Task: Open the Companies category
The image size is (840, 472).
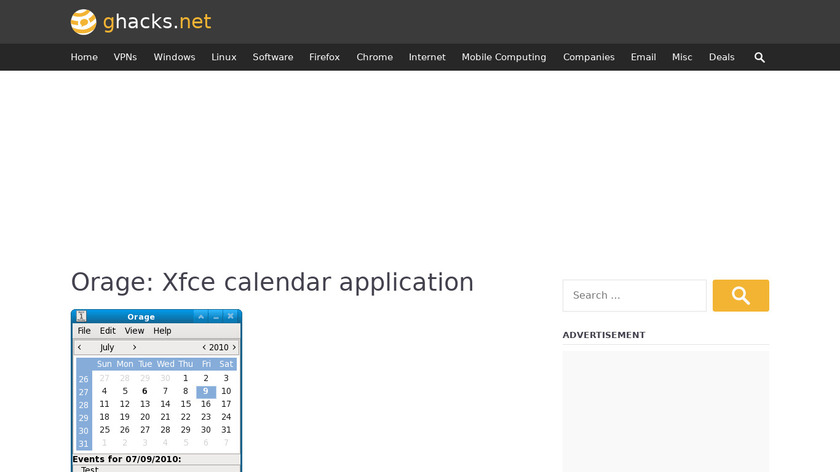Action: (589, 57)
